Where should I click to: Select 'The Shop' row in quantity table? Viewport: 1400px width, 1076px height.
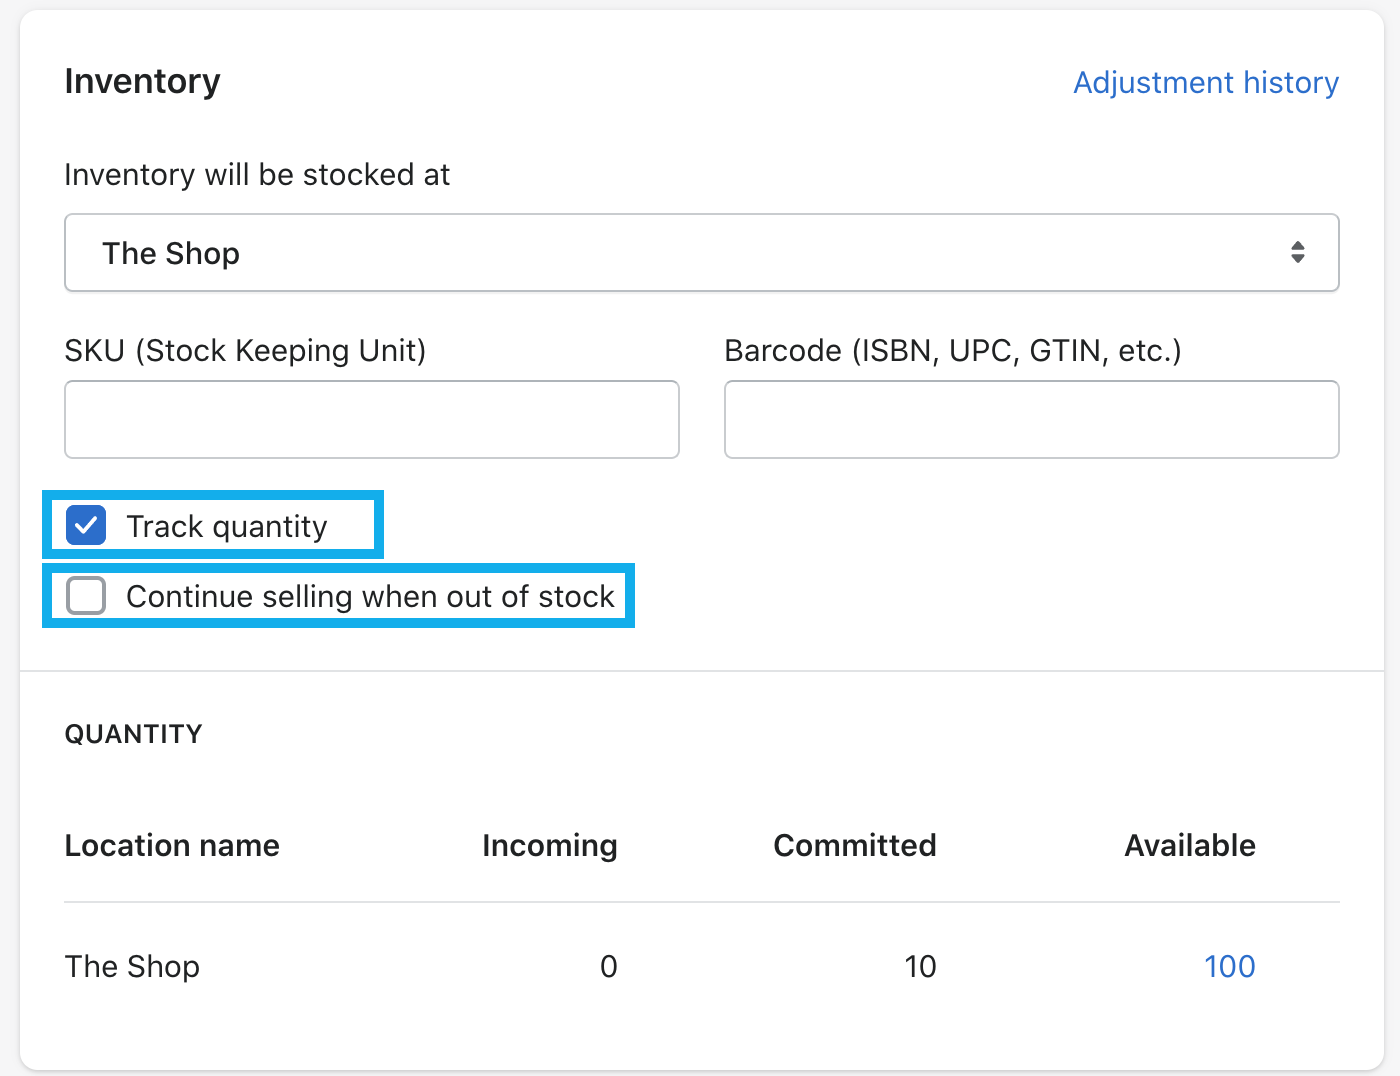[132, 966]
